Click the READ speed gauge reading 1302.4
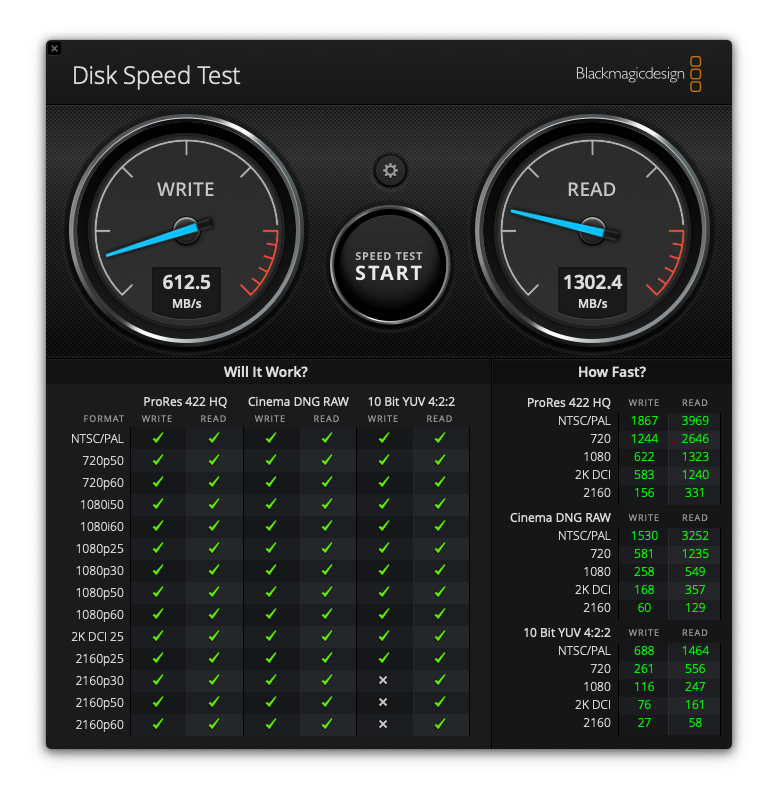 click(x=592, y=230)
